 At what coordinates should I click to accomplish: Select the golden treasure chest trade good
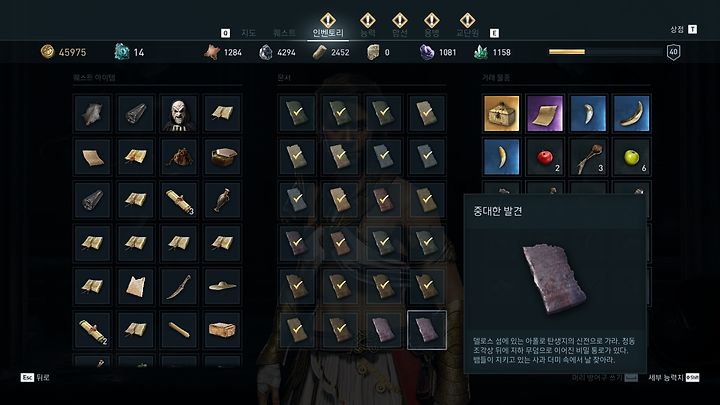tap(501, 113)
